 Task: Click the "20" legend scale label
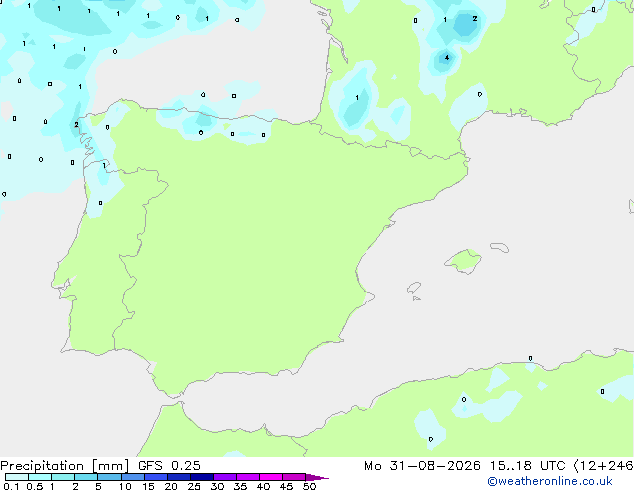(x=171, y=486)
